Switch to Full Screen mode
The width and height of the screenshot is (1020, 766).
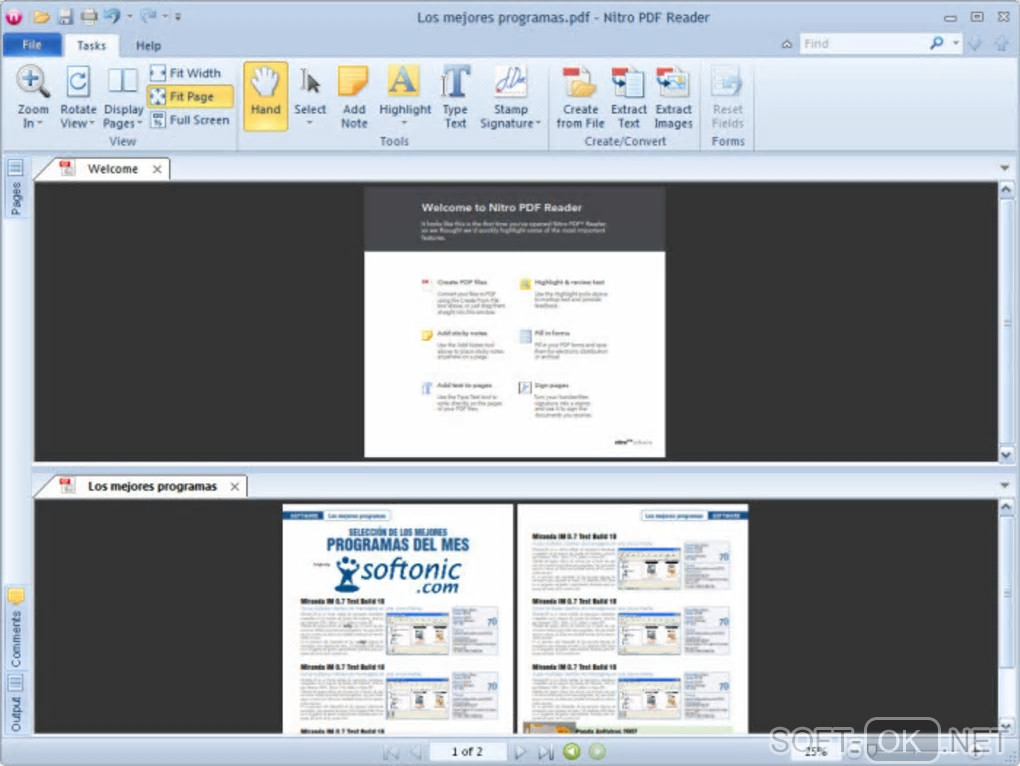pos(190,120)
